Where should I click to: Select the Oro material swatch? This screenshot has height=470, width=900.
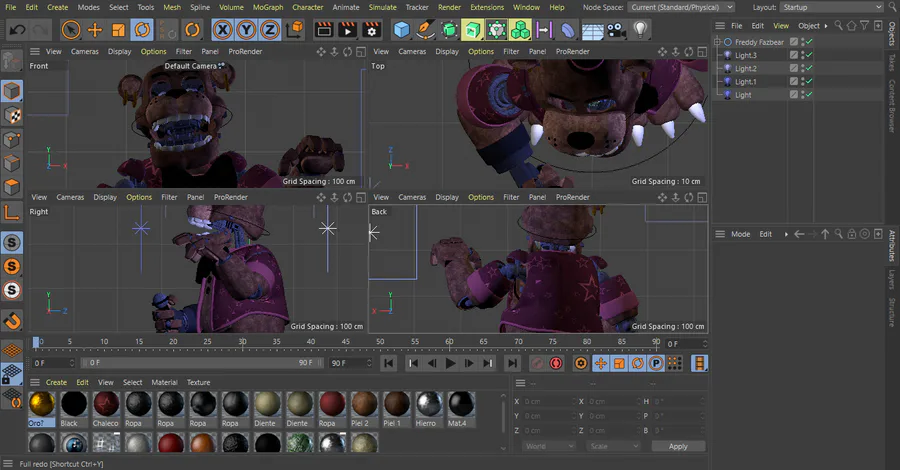(x=42, y=408)
